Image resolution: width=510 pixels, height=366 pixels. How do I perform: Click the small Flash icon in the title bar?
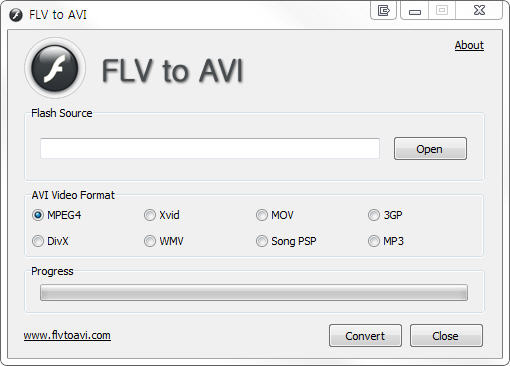point(16,15)
